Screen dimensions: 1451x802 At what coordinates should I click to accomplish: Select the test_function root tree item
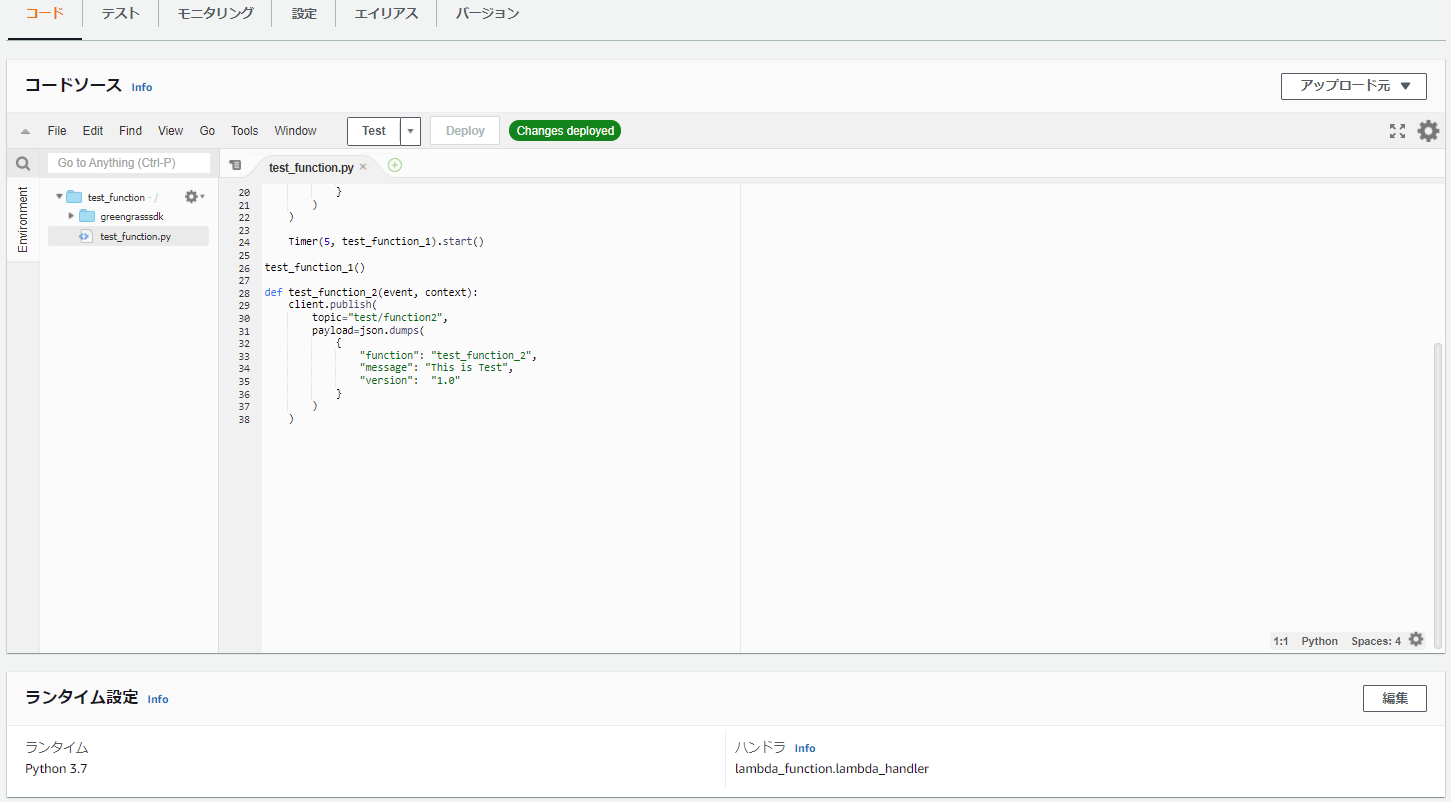coord(116,197)
